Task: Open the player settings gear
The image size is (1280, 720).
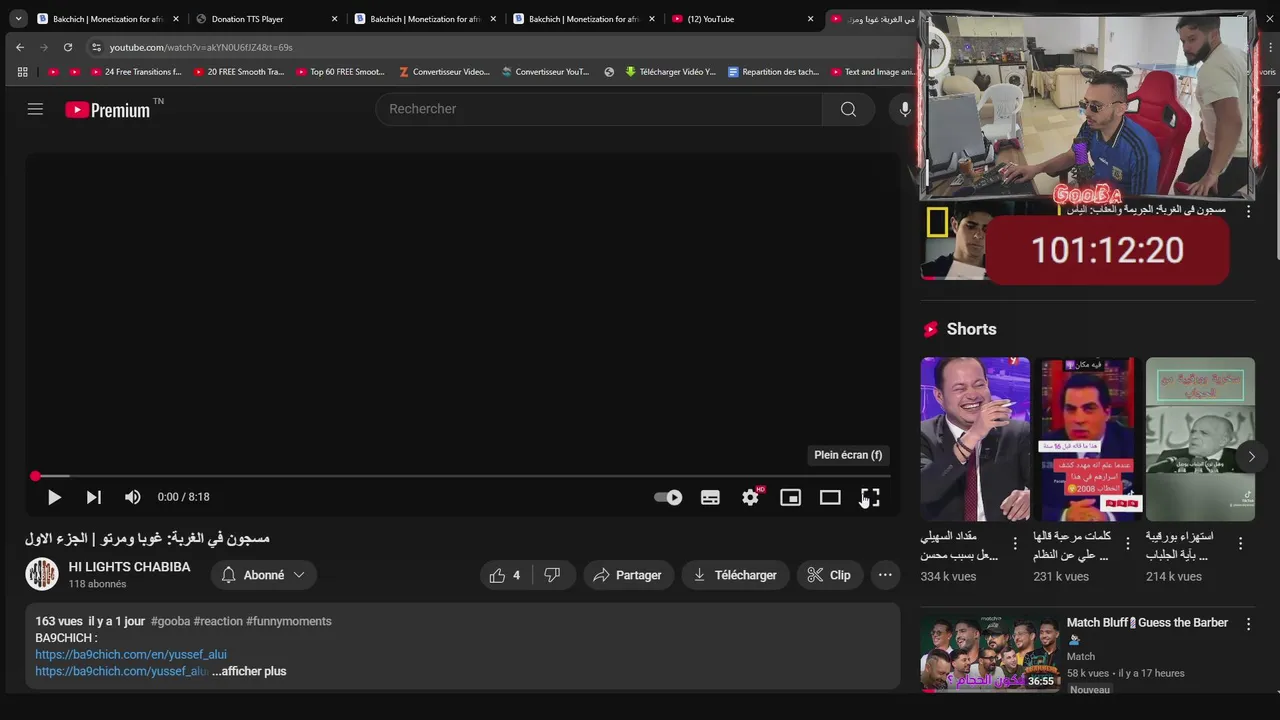Action: click(x=750, y=497)
